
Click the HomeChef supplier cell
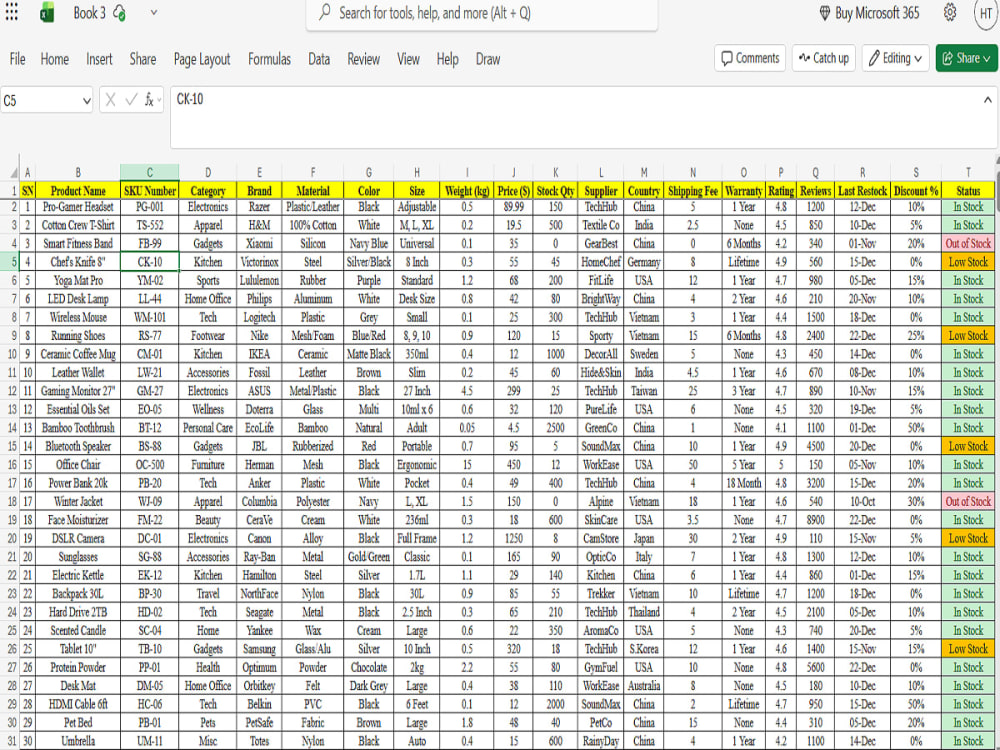click(x=601, y=261)
